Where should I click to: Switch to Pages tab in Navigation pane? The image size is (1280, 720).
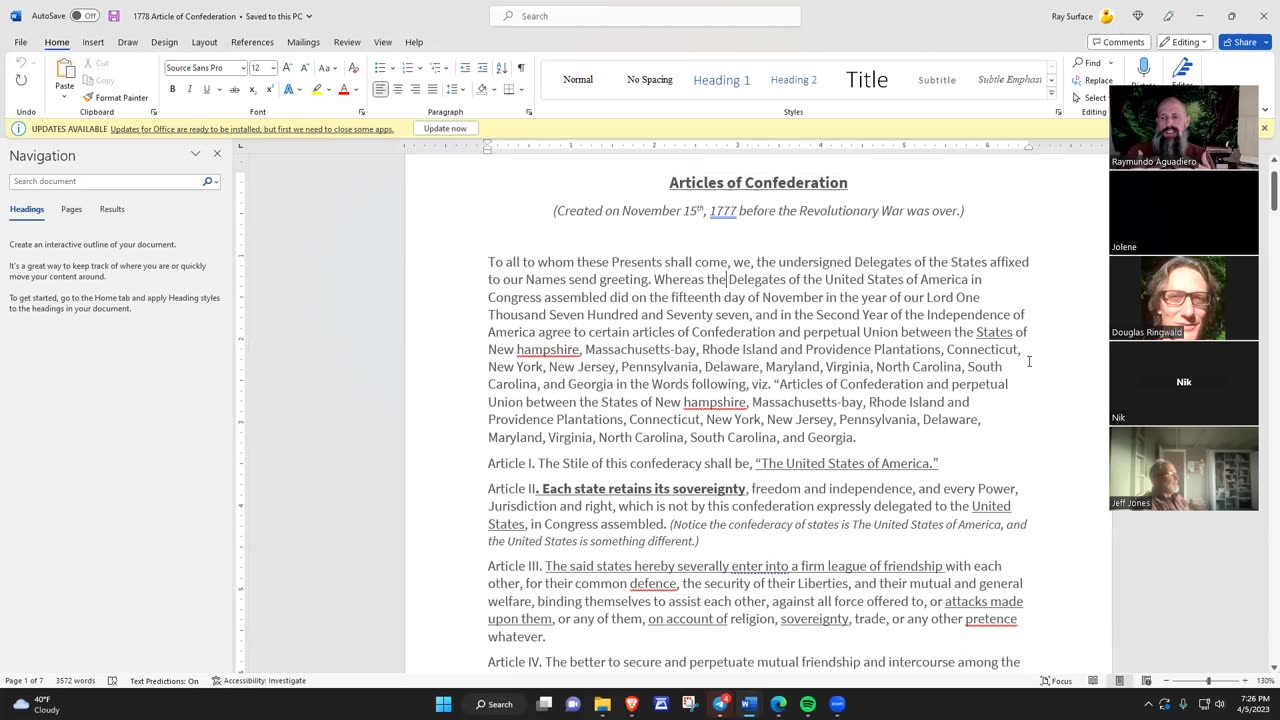(71, 209)
